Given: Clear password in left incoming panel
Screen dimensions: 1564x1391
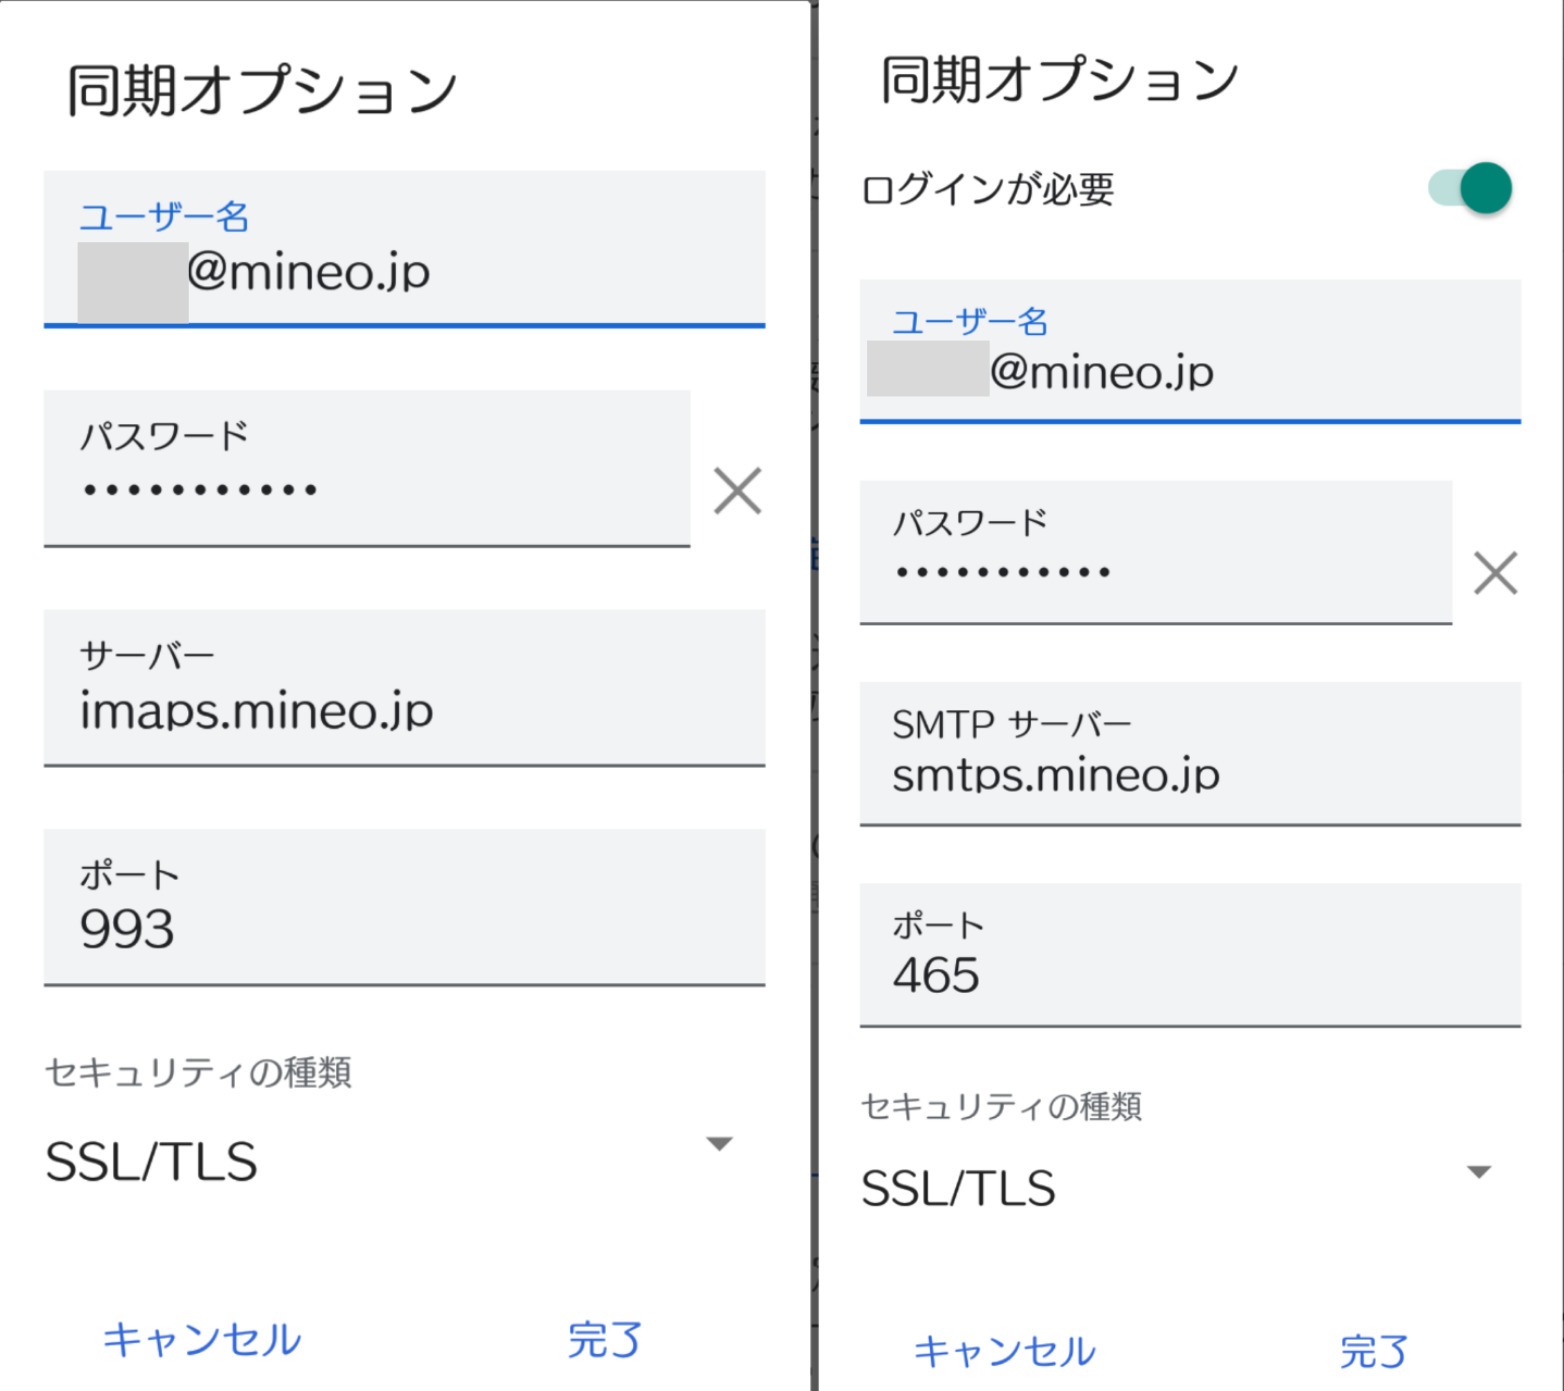Looking at the screenshot, I should pos(737,491).
